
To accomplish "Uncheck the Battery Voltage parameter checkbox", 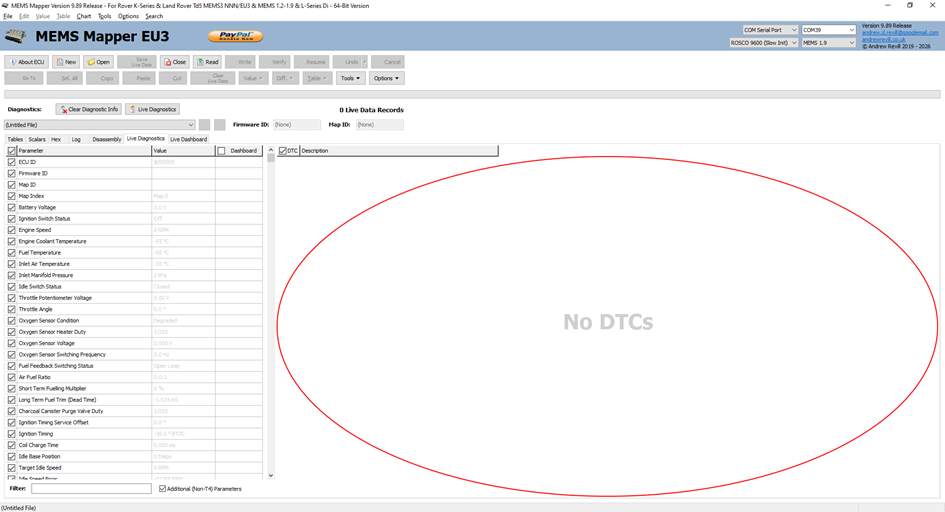I will (12, 207).
